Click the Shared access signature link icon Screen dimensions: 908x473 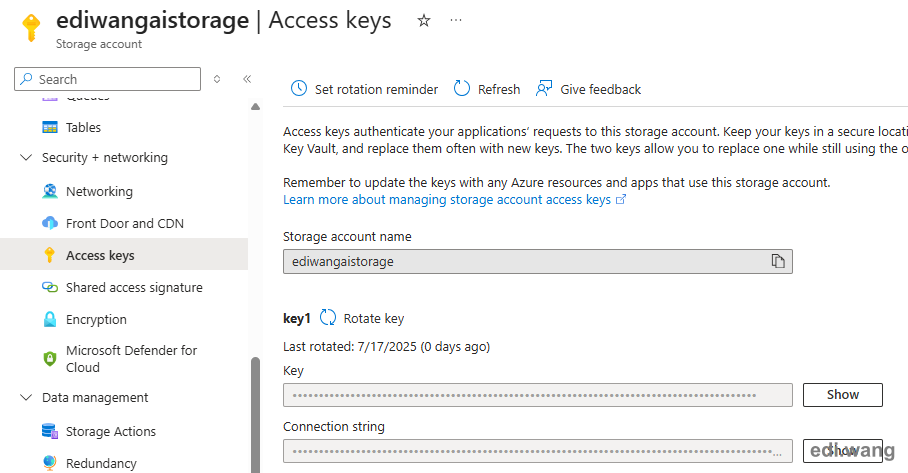50,287
